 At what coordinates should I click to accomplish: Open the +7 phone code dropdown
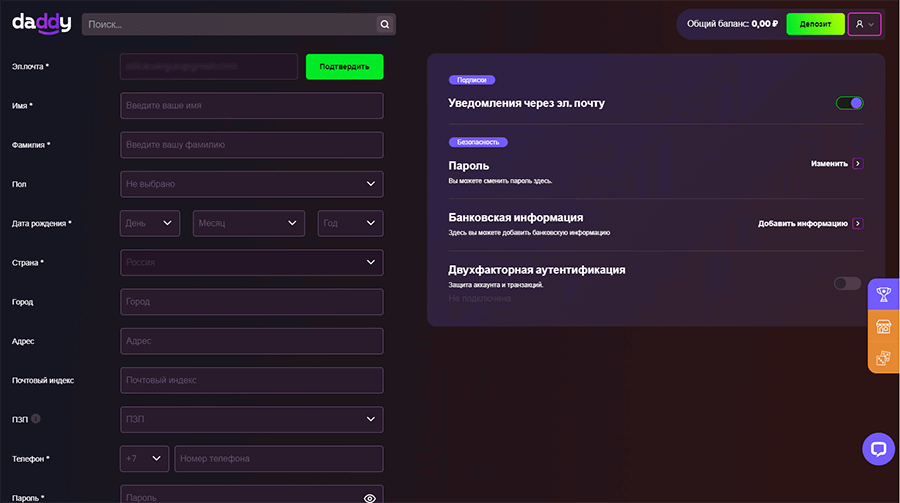coord(144,459)
